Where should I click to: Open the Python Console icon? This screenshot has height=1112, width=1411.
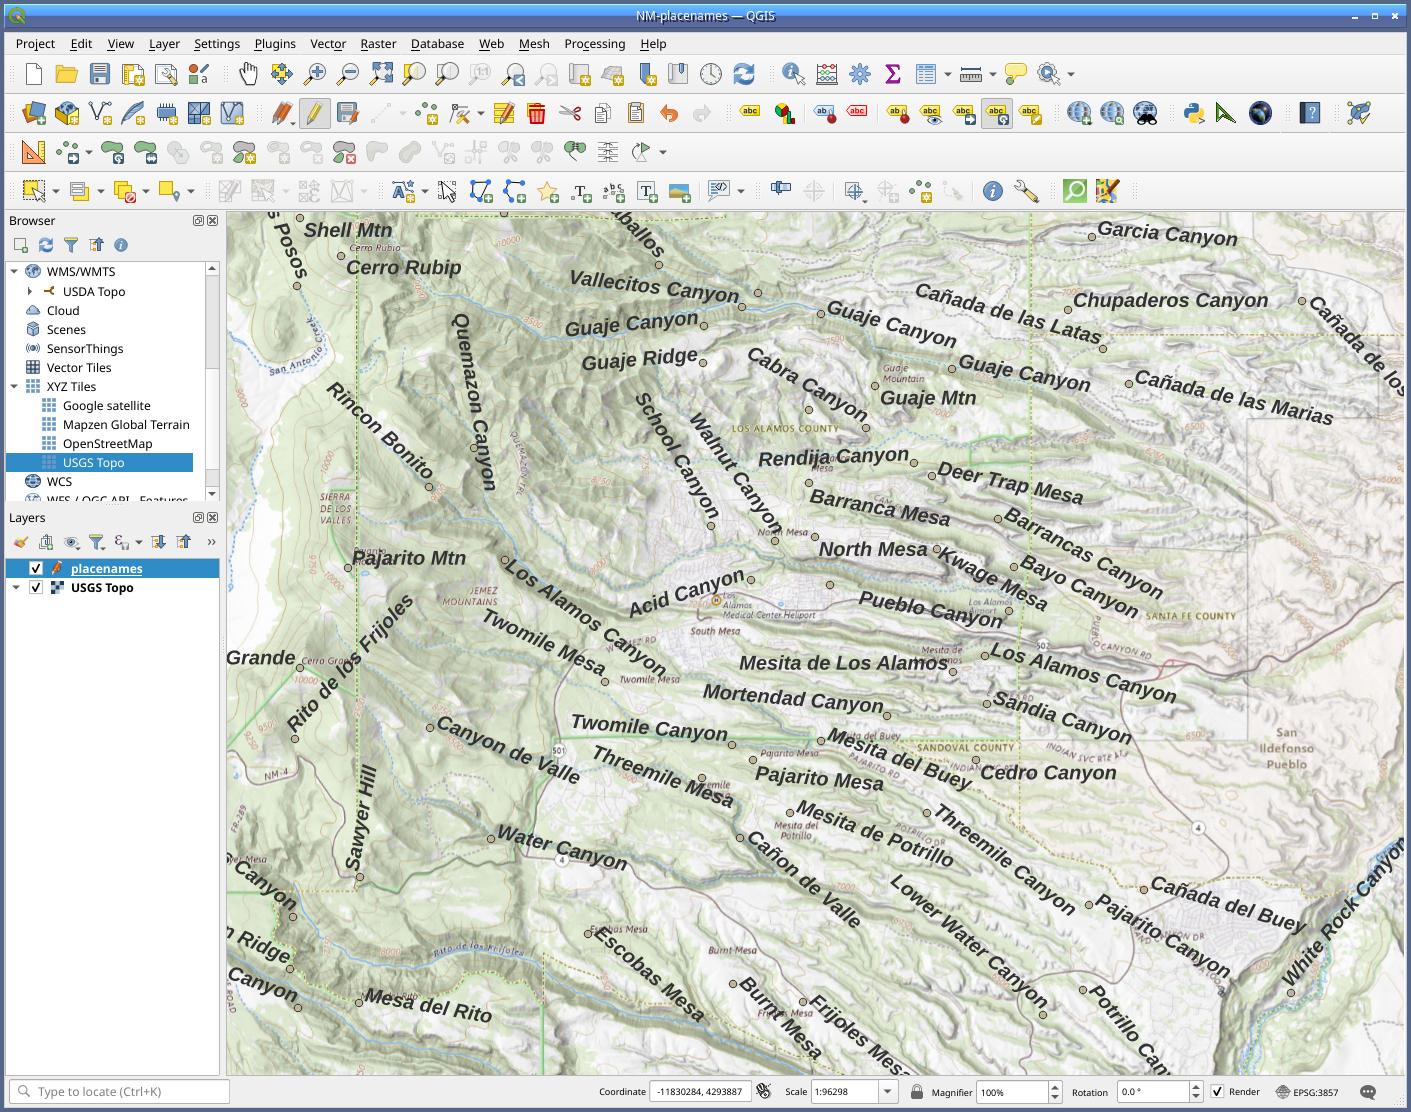point(1193,113)
